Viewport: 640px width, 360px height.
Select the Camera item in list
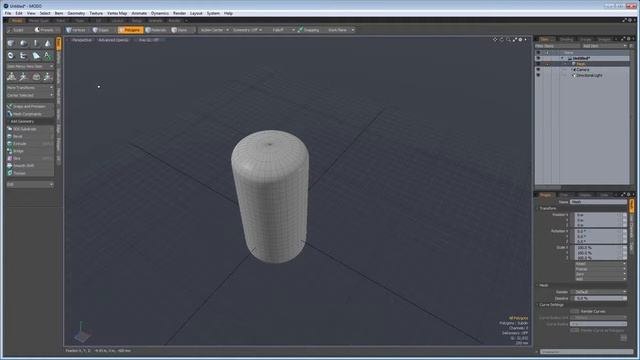click(582, 70)
